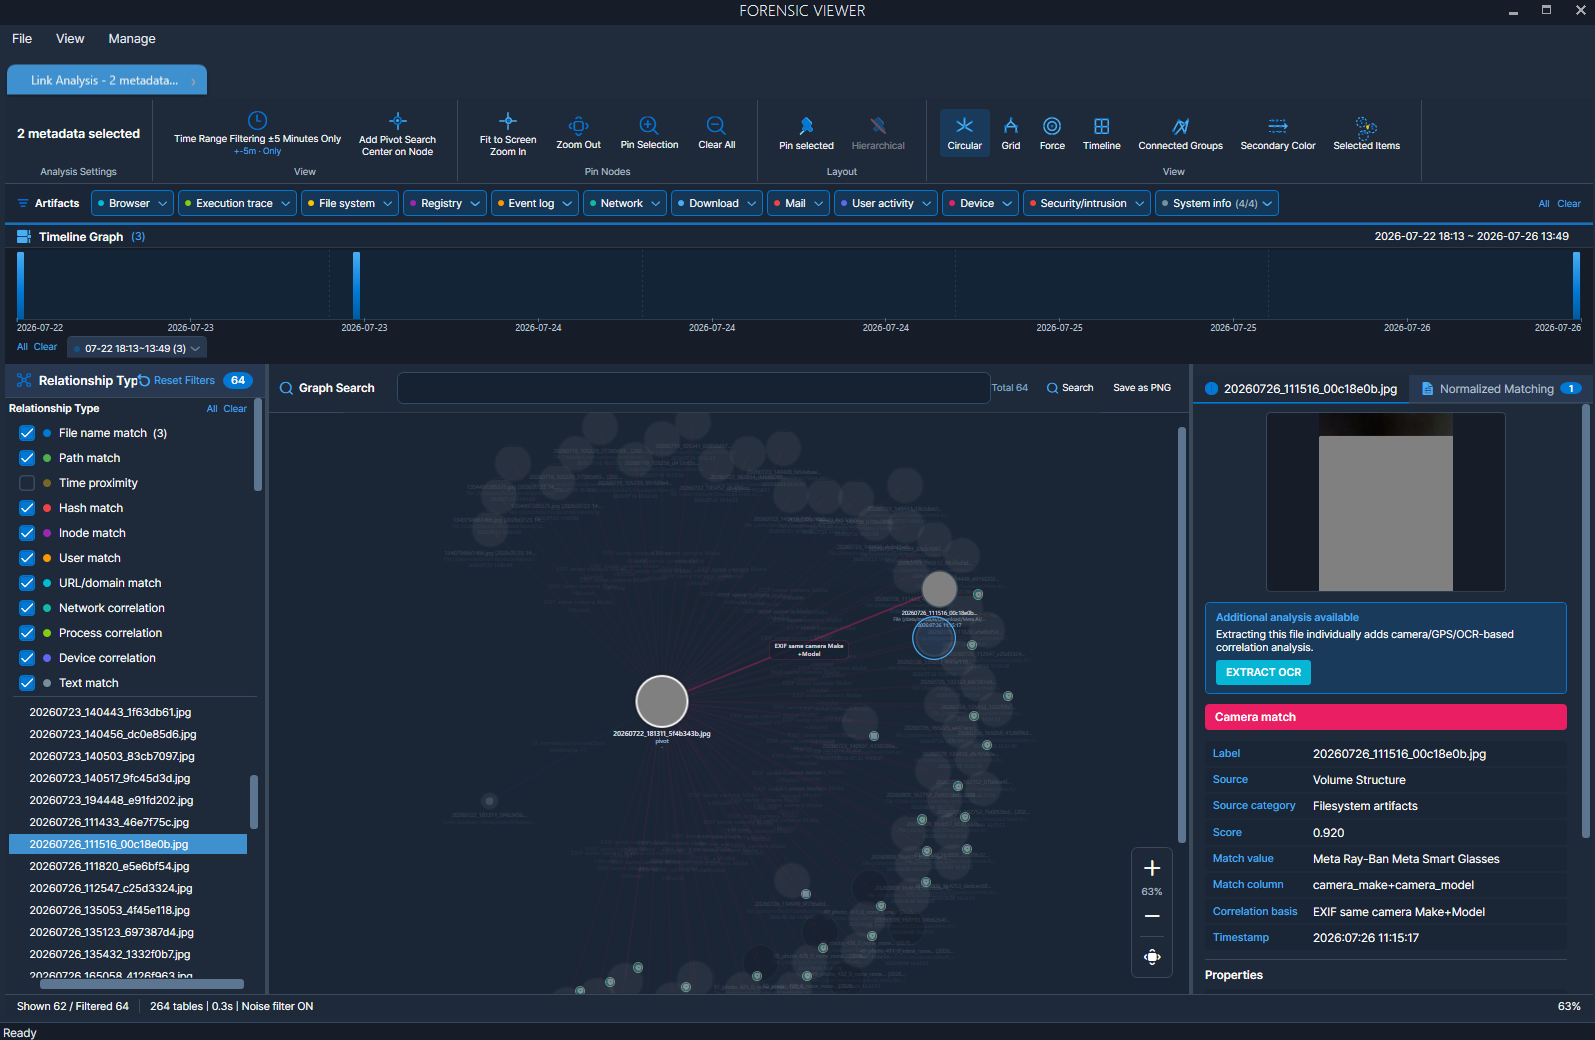Open System info (4/4) dropdown
Image resolution: width=1595 pixels, height=1040 pixels.
[1217, 203]
